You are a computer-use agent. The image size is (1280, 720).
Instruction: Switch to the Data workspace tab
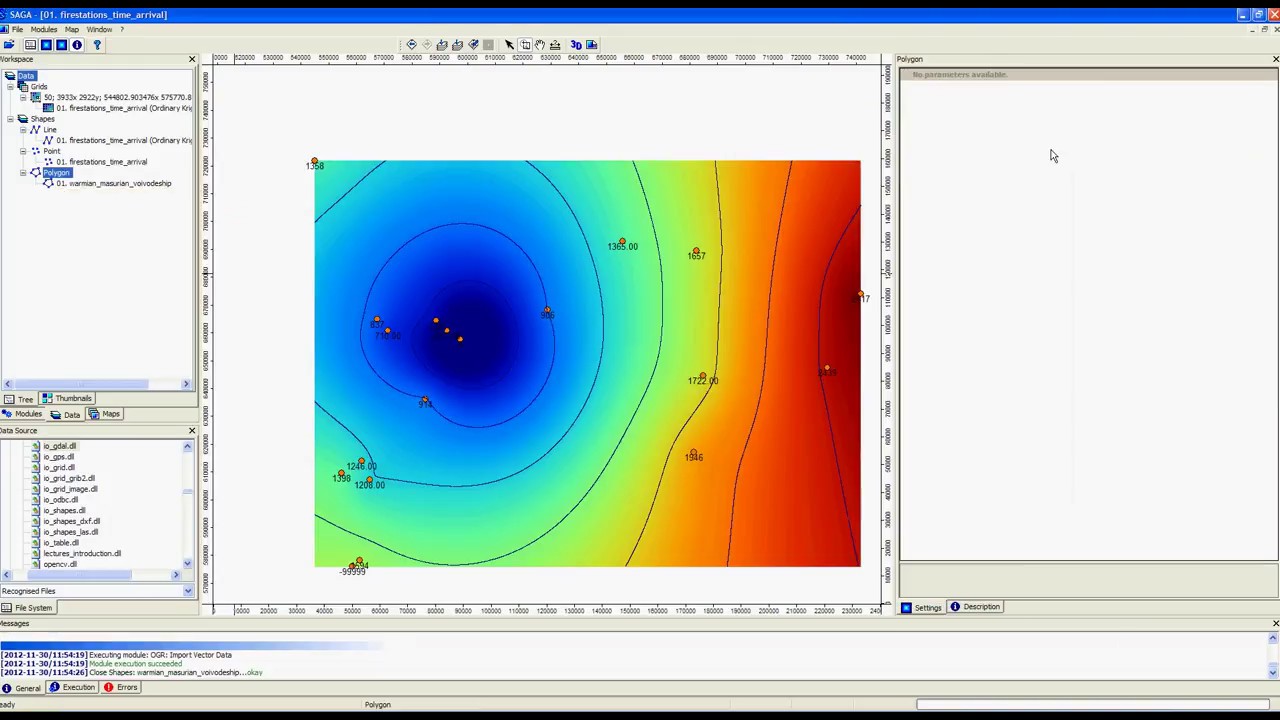[65, 414]
